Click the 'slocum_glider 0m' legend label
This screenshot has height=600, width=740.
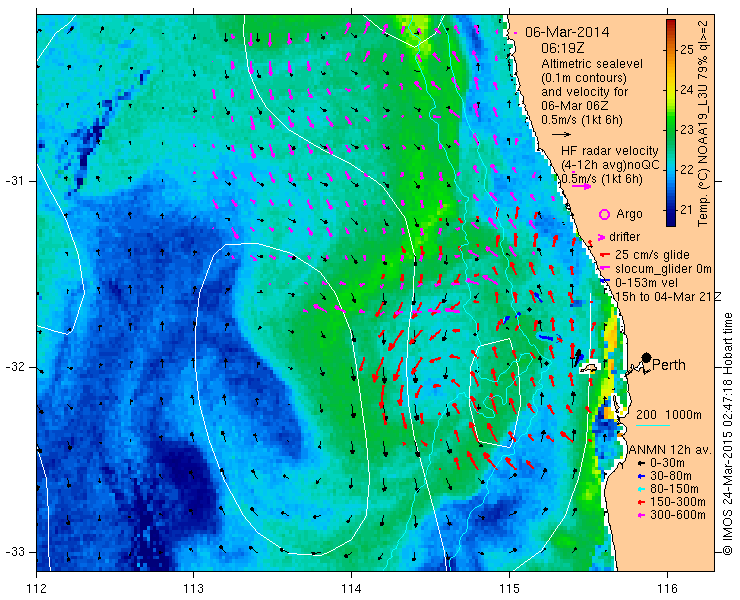[x=663, y=269]
